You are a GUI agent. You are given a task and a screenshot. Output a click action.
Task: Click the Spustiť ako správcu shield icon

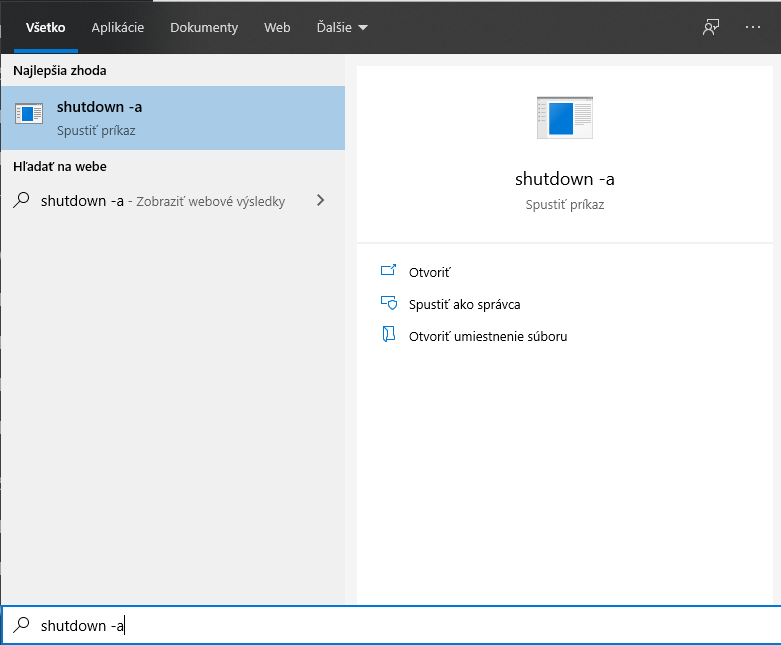click(389, 303)
